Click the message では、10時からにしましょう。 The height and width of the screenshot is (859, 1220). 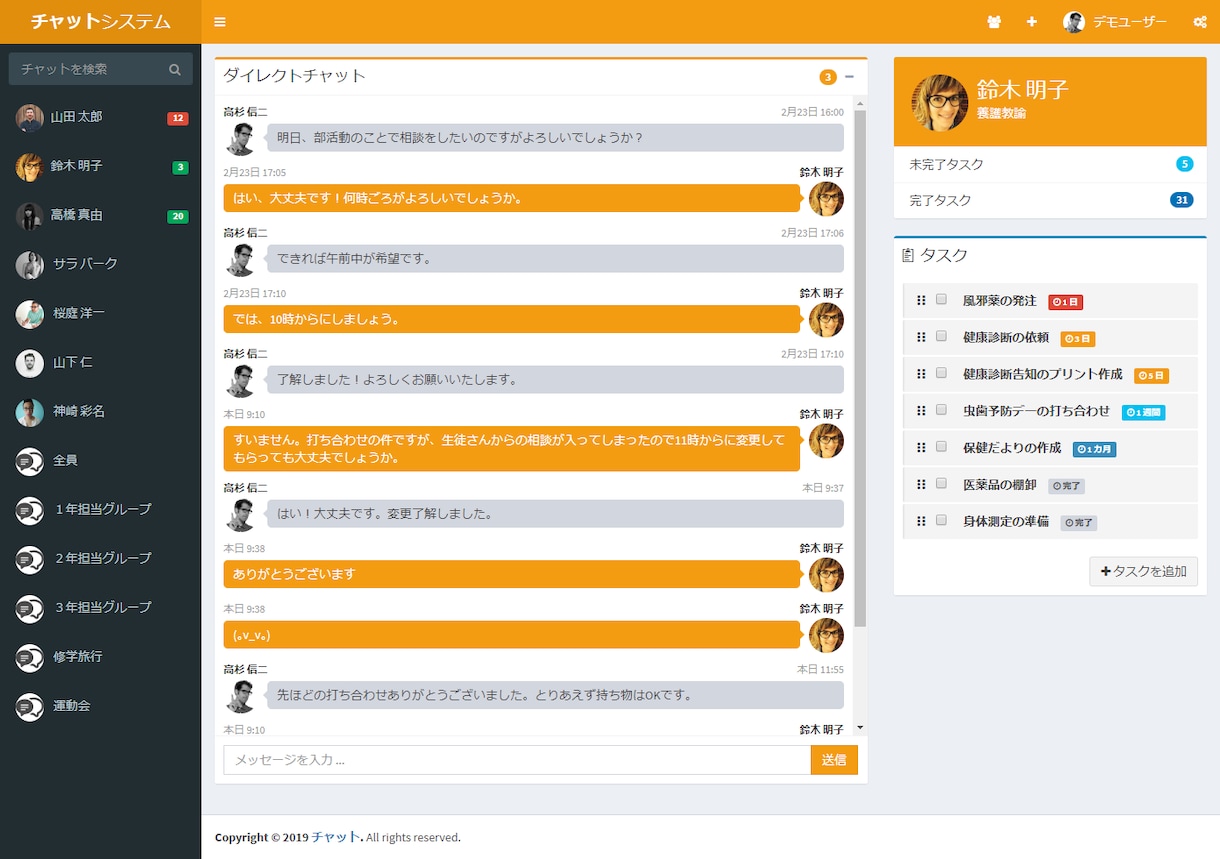tap(512, 320)
